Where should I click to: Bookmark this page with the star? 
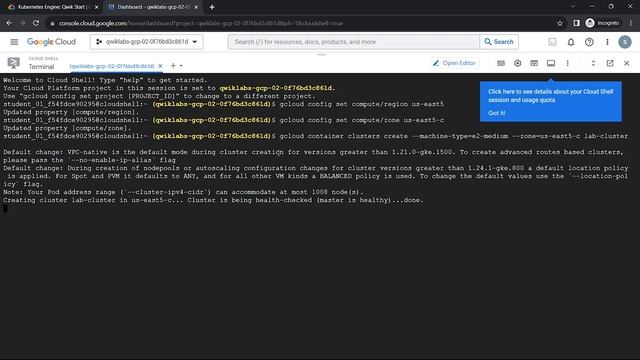[x=560, y=23]
